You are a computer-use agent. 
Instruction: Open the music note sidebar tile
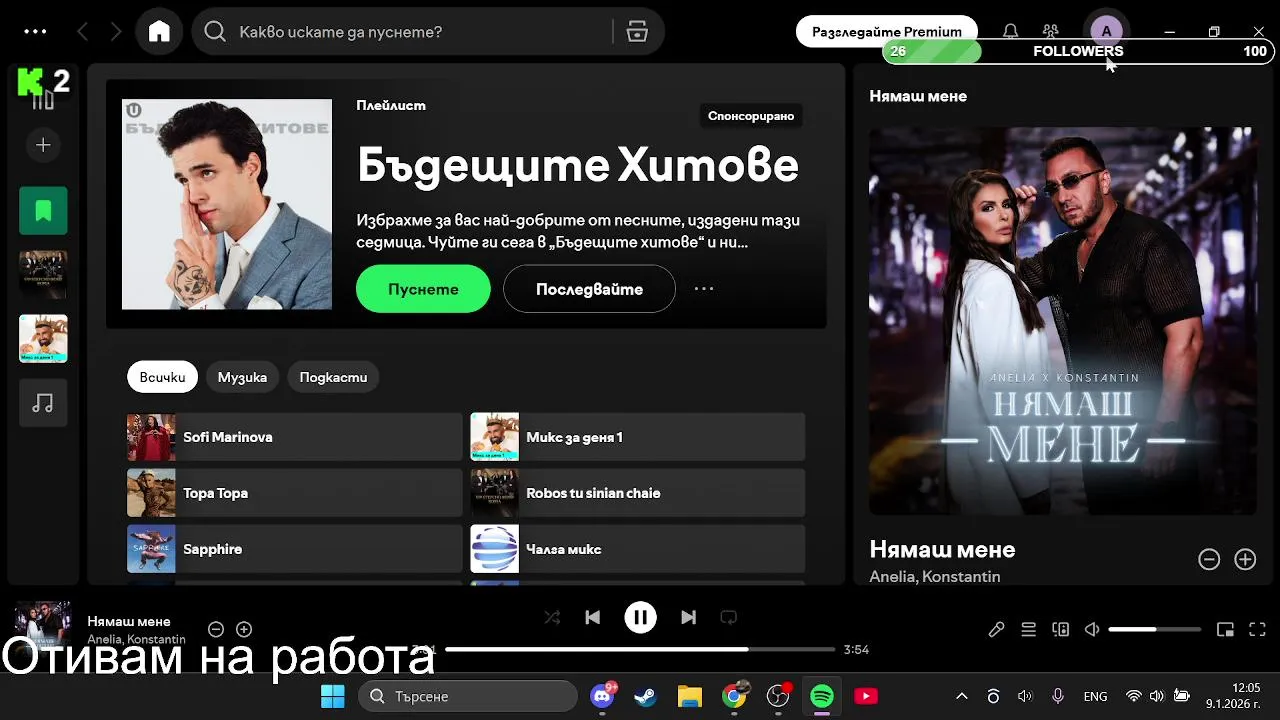coord(43,403)
